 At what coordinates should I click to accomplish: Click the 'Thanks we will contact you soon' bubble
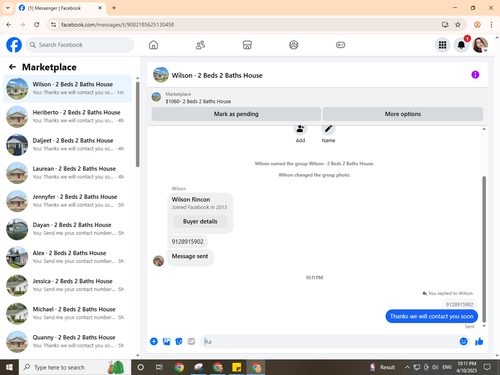click(x=432, y=316)
